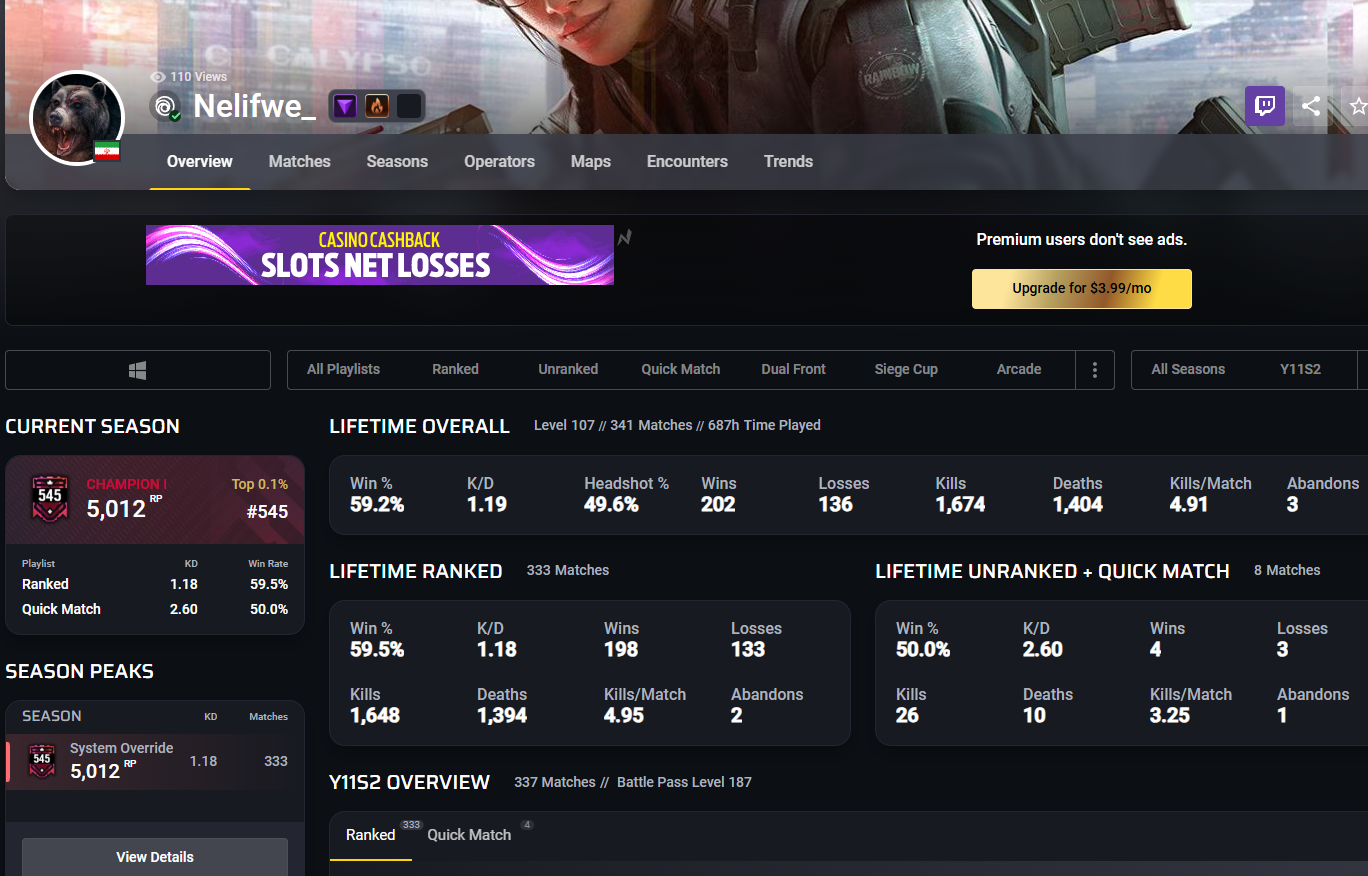Click the 2.60 K/D in Lifetime Unranked + Quick Match
This screenshot has height=876, width=1368.
1043,650
